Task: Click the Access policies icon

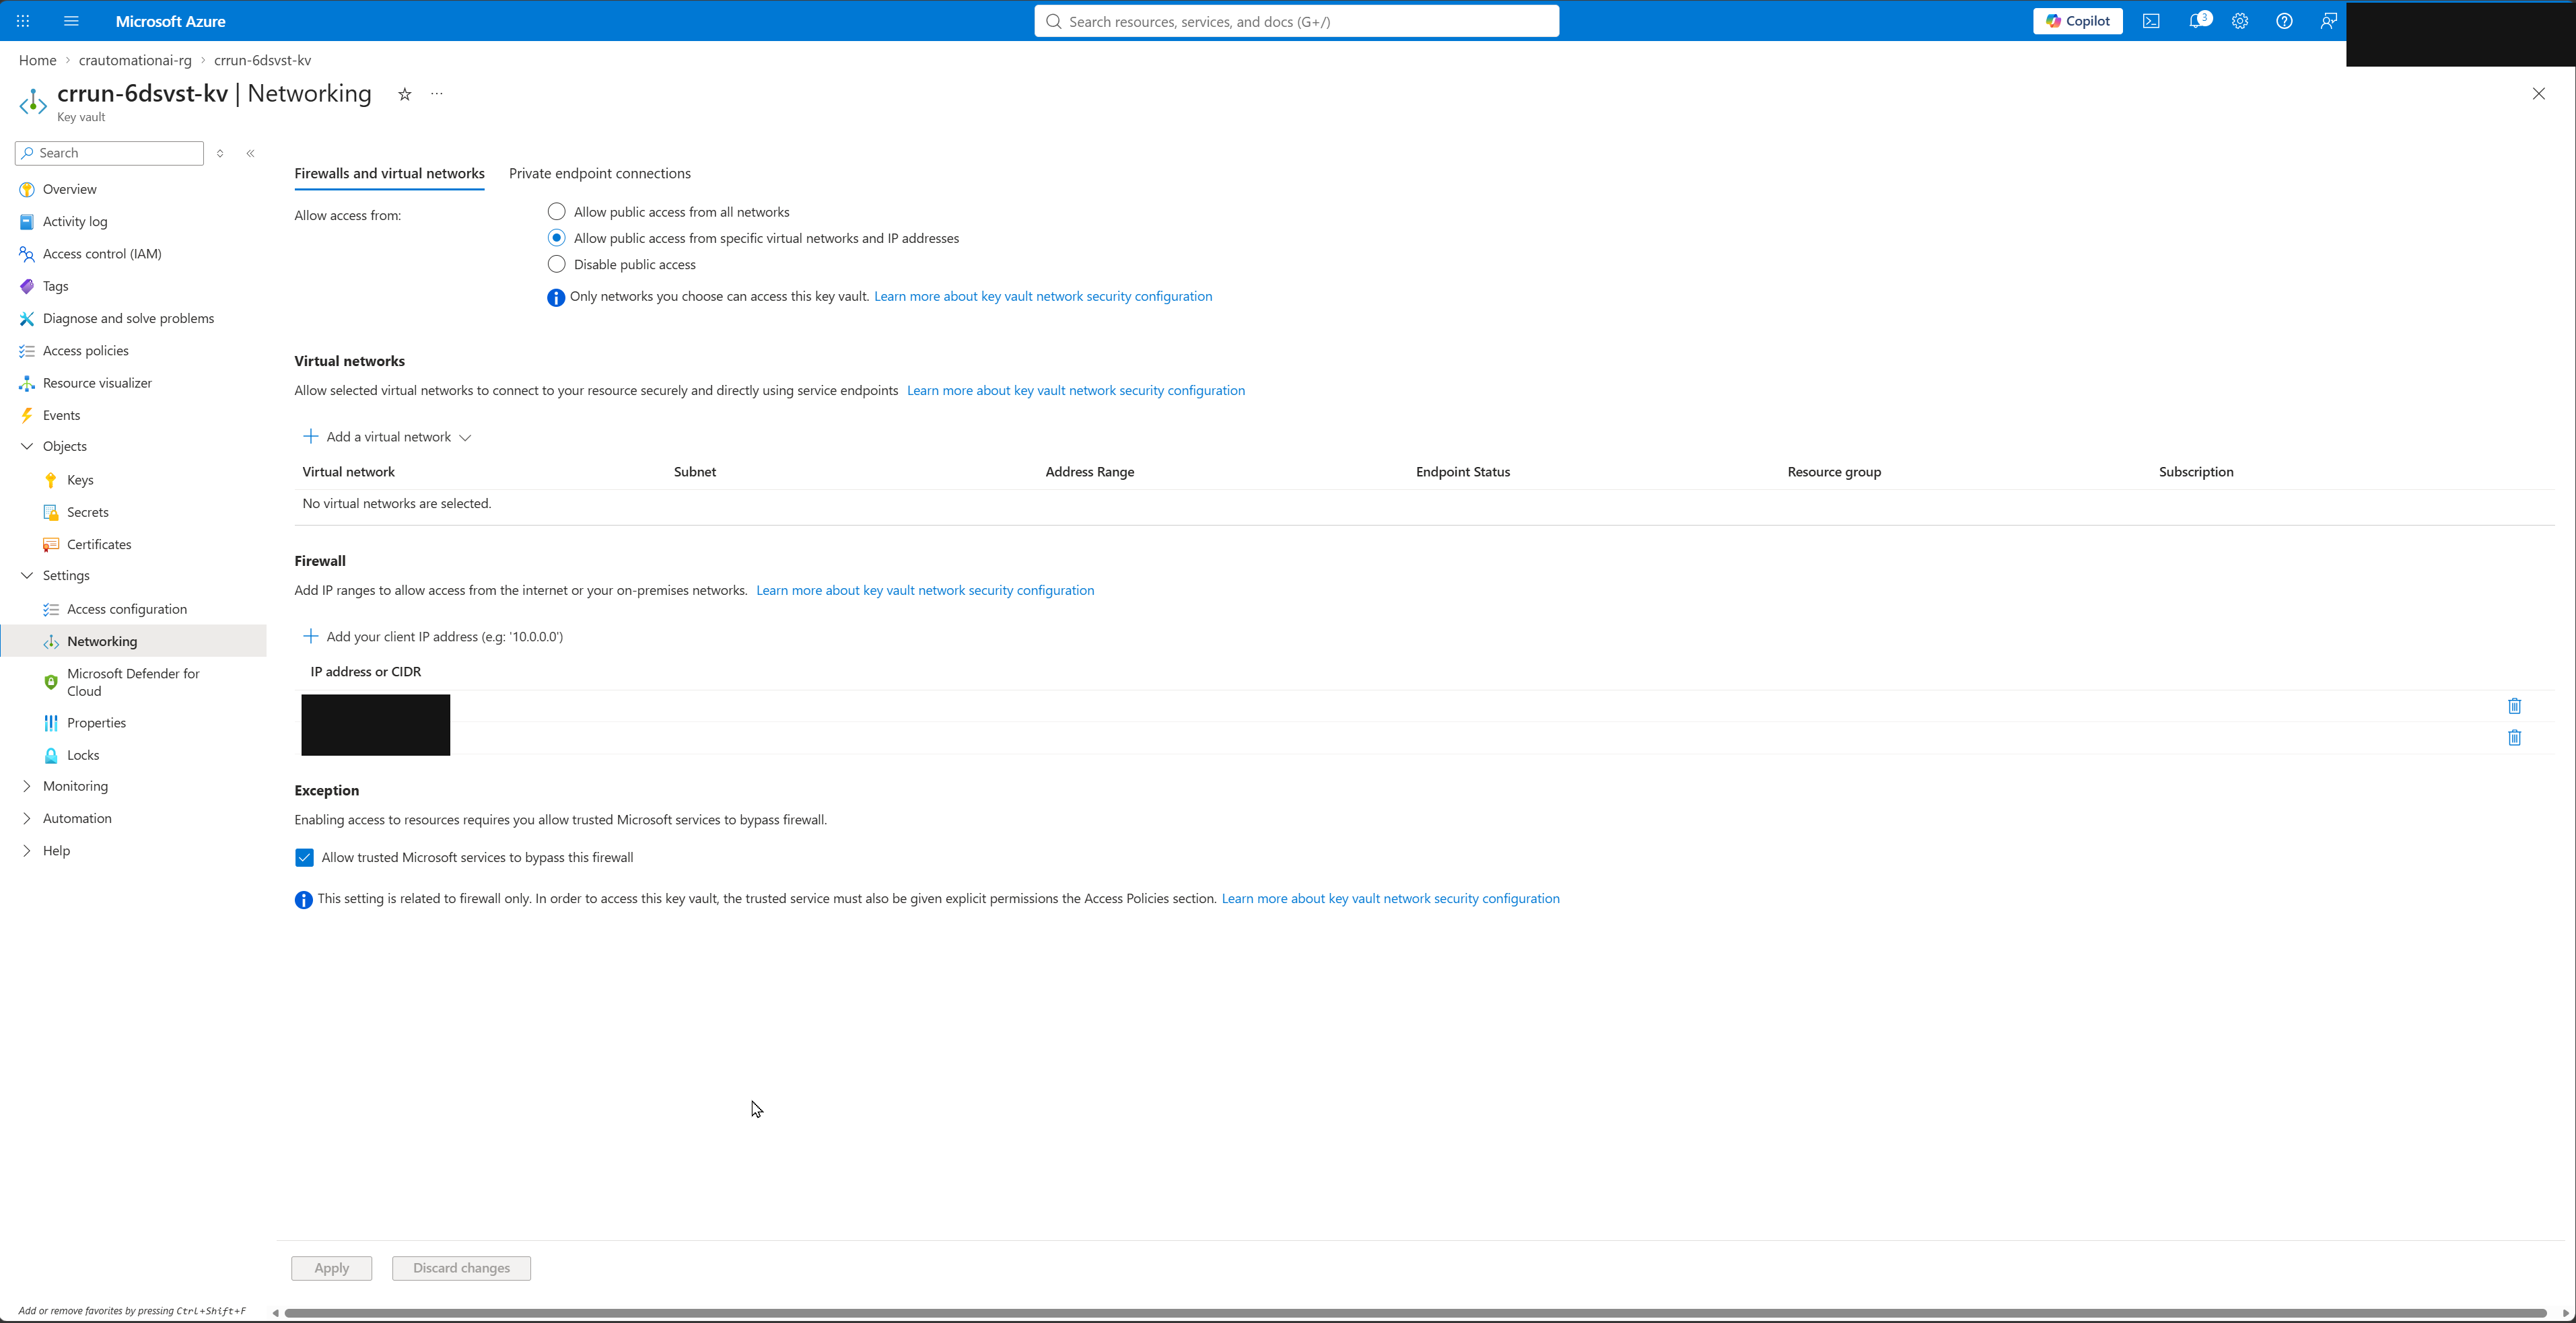Action: pos(27,351)
